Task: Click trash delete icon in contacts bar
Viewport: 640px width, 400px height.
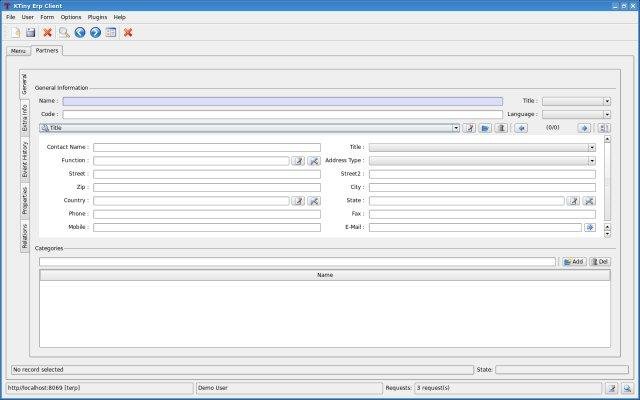Action: point(501,128)
